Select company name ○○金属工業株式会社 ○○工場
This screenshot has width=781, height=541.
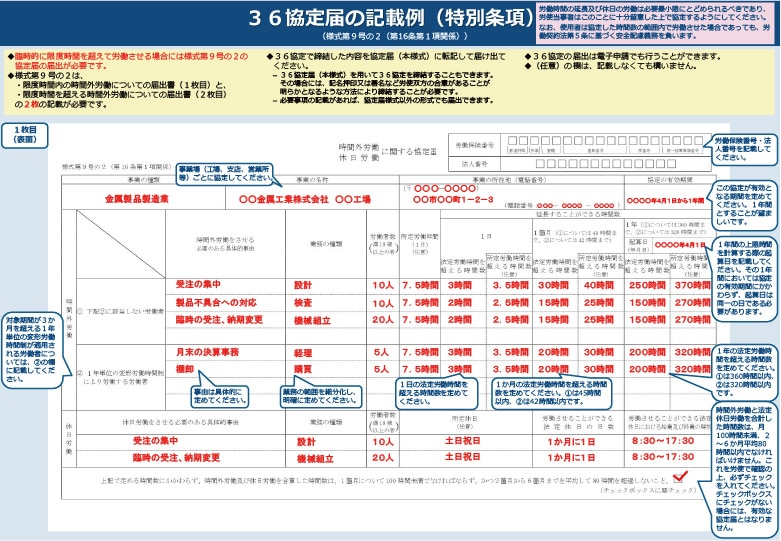[305, 199]
